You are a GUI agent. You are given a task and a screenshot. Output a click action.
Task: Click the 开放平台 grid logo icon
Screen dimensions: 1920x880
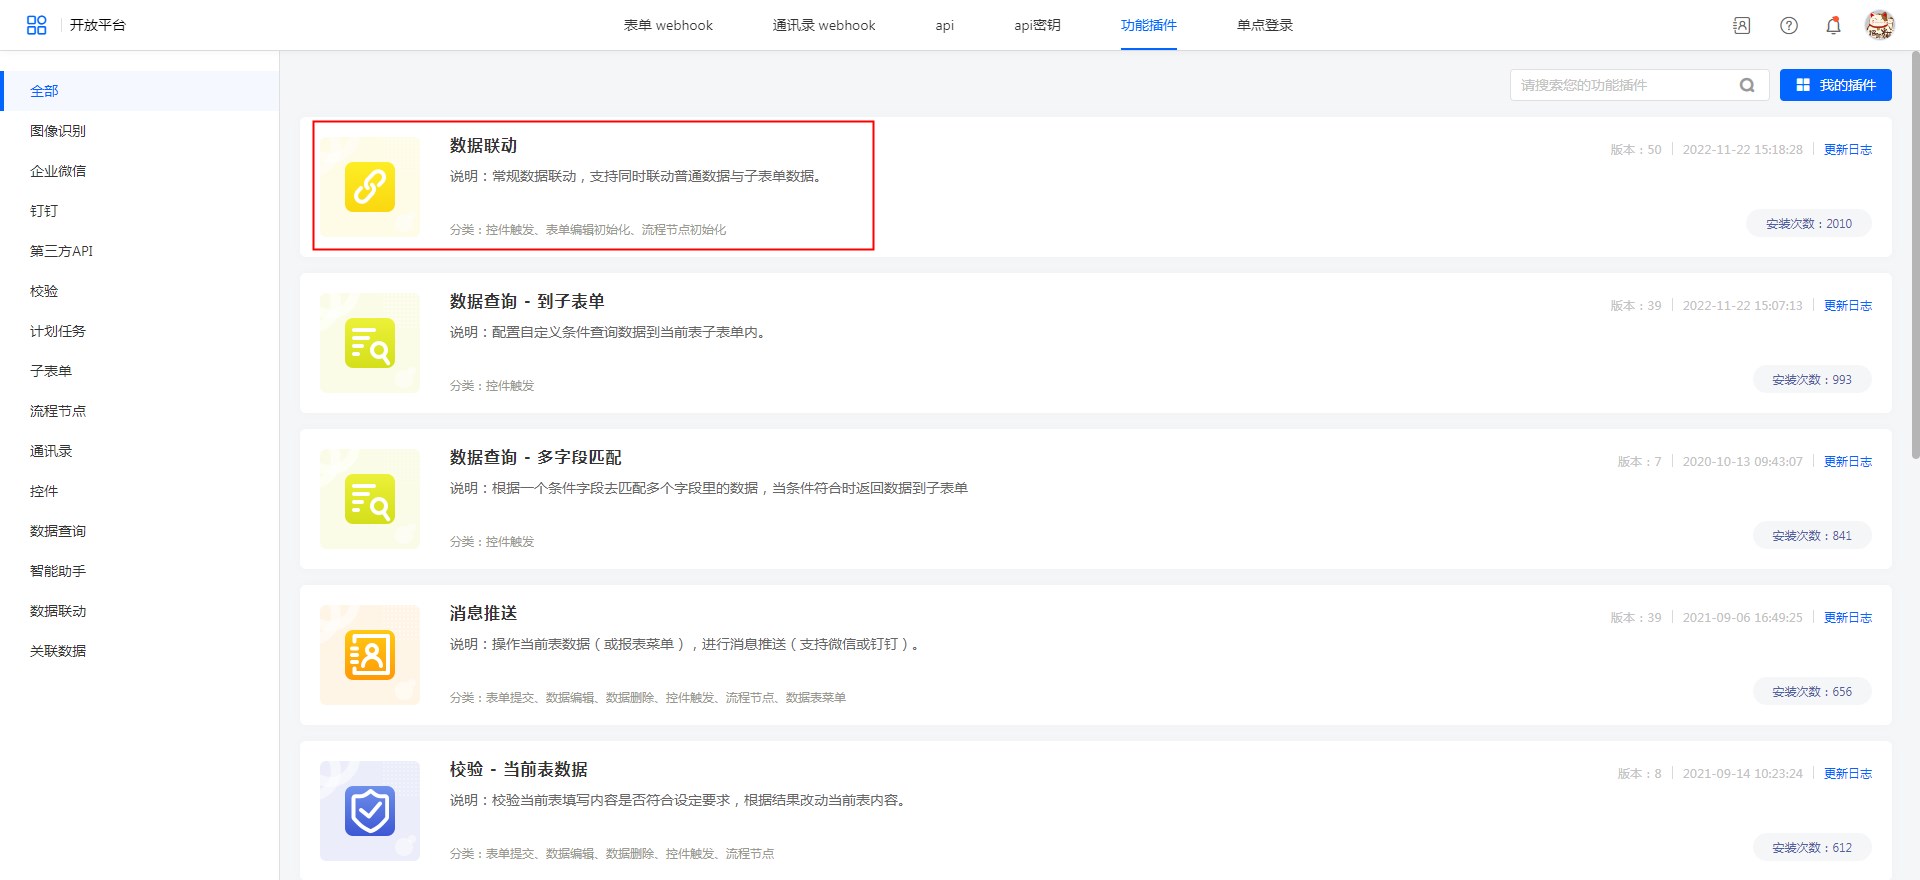[x=37, y=25]
